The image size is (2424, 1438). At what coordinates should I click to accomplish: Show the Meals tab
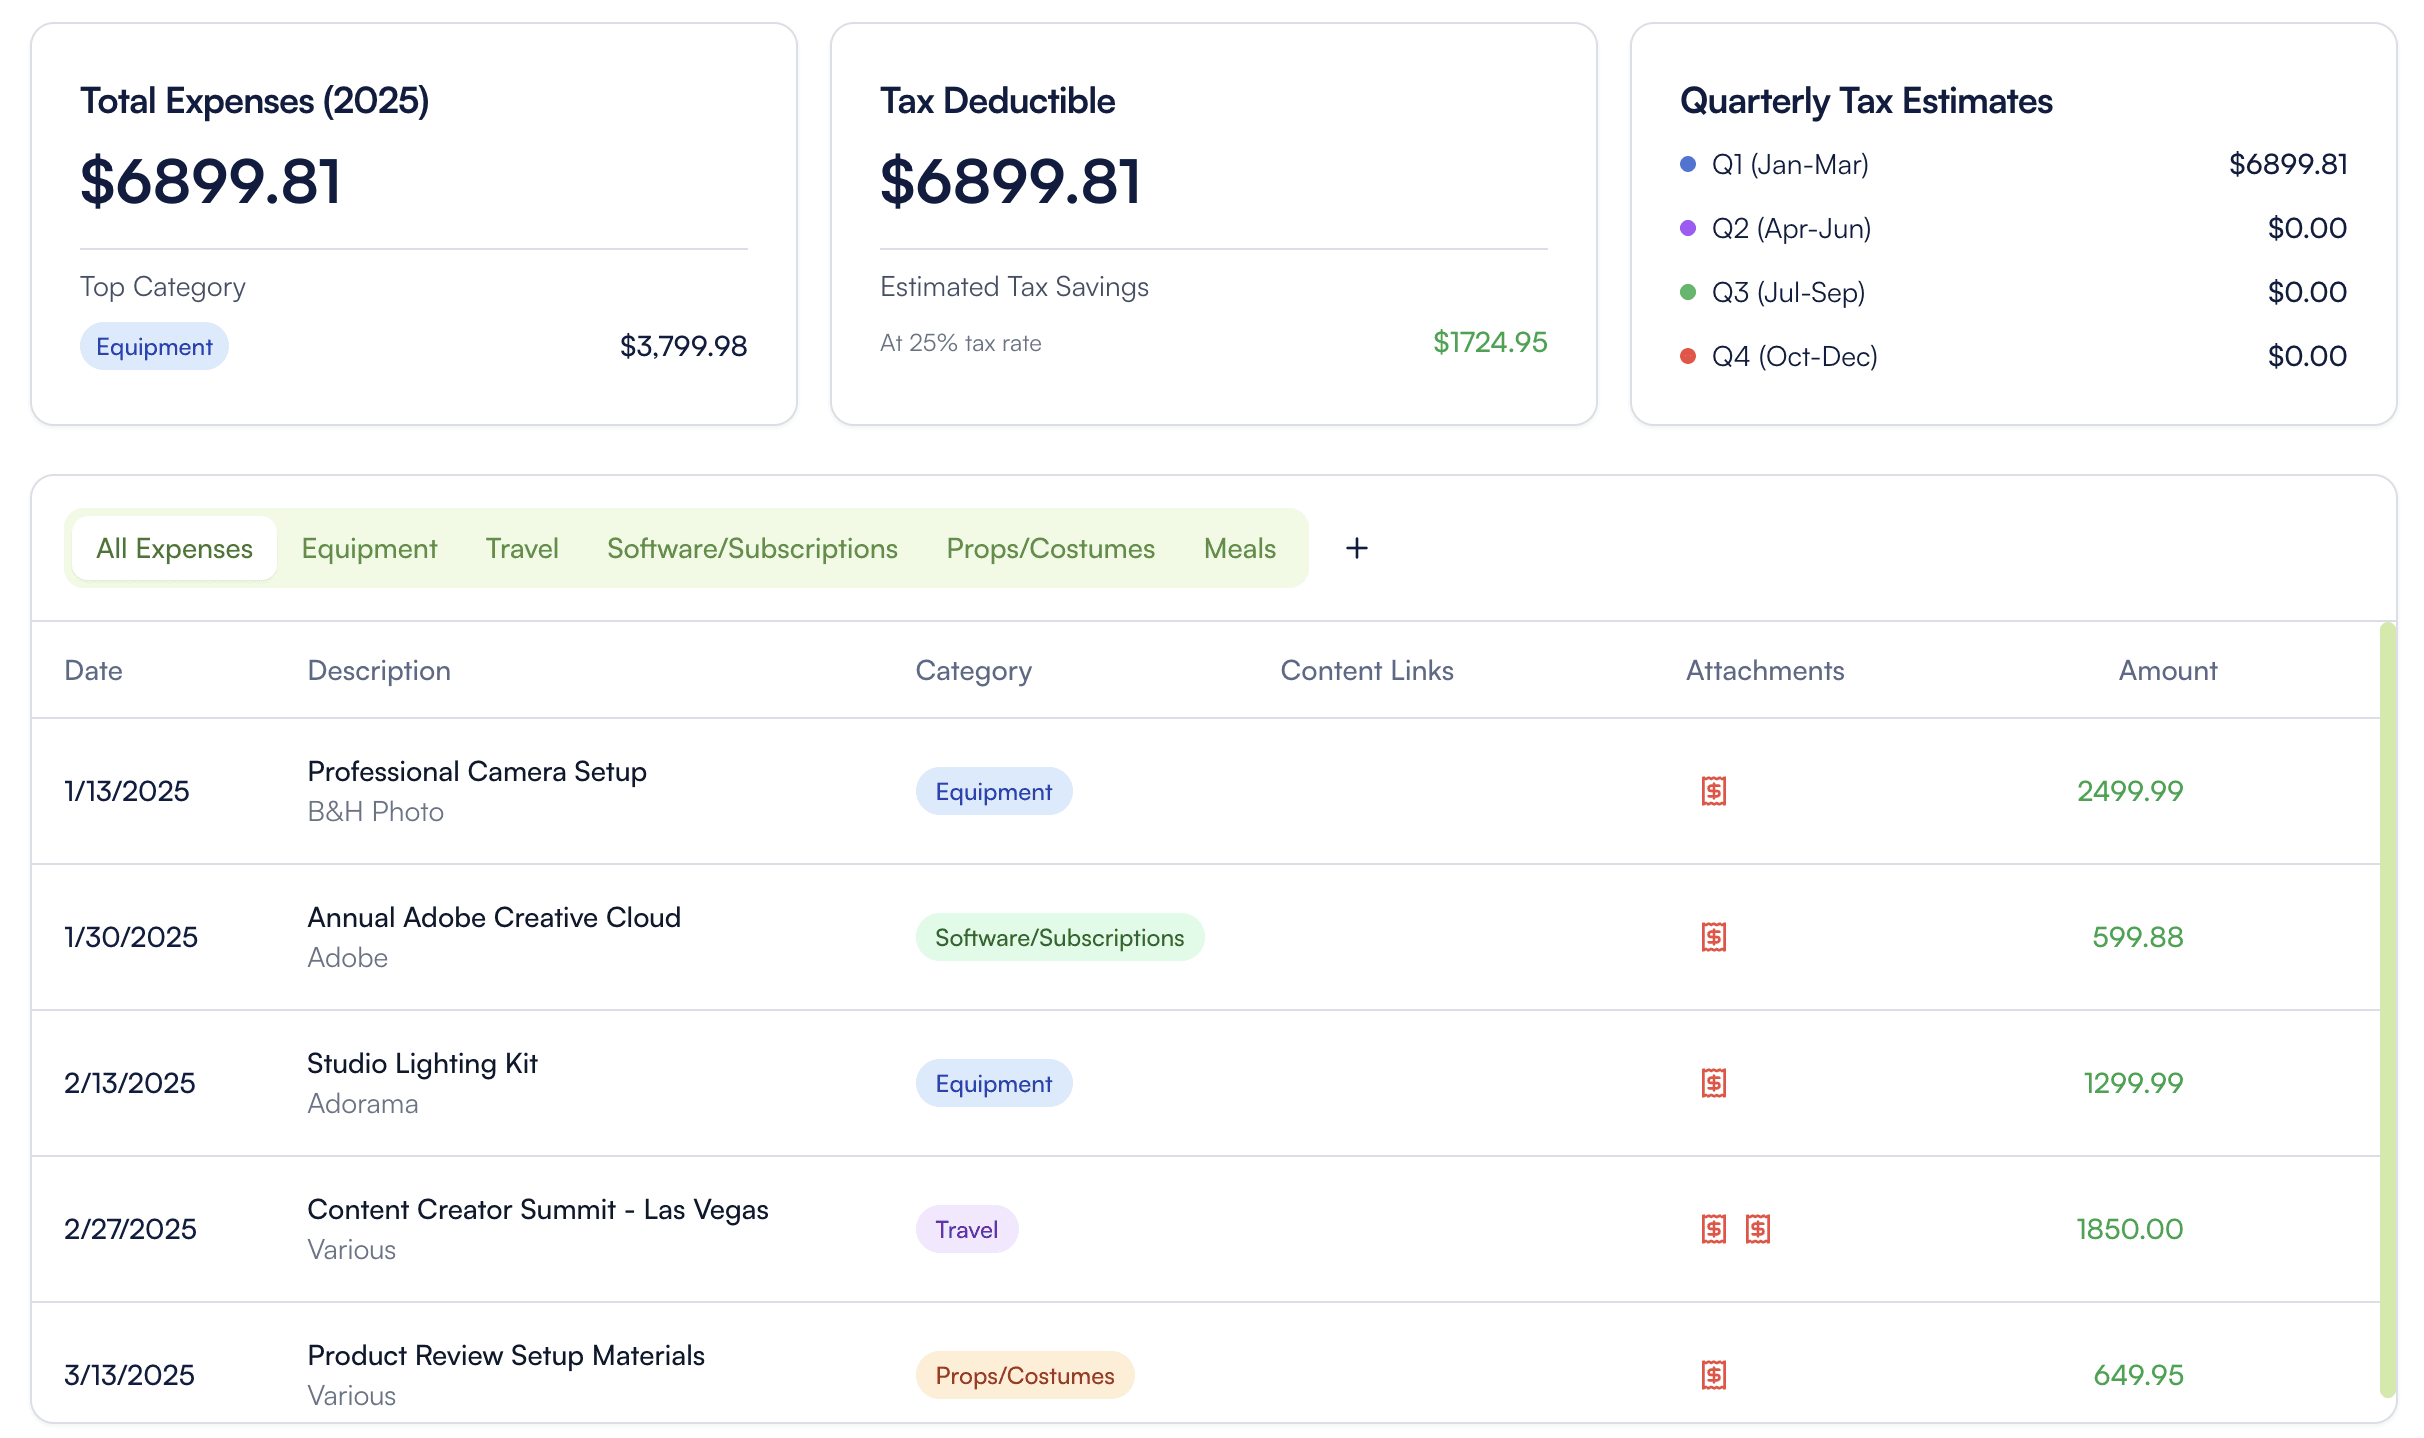[x=1240, y=548]
